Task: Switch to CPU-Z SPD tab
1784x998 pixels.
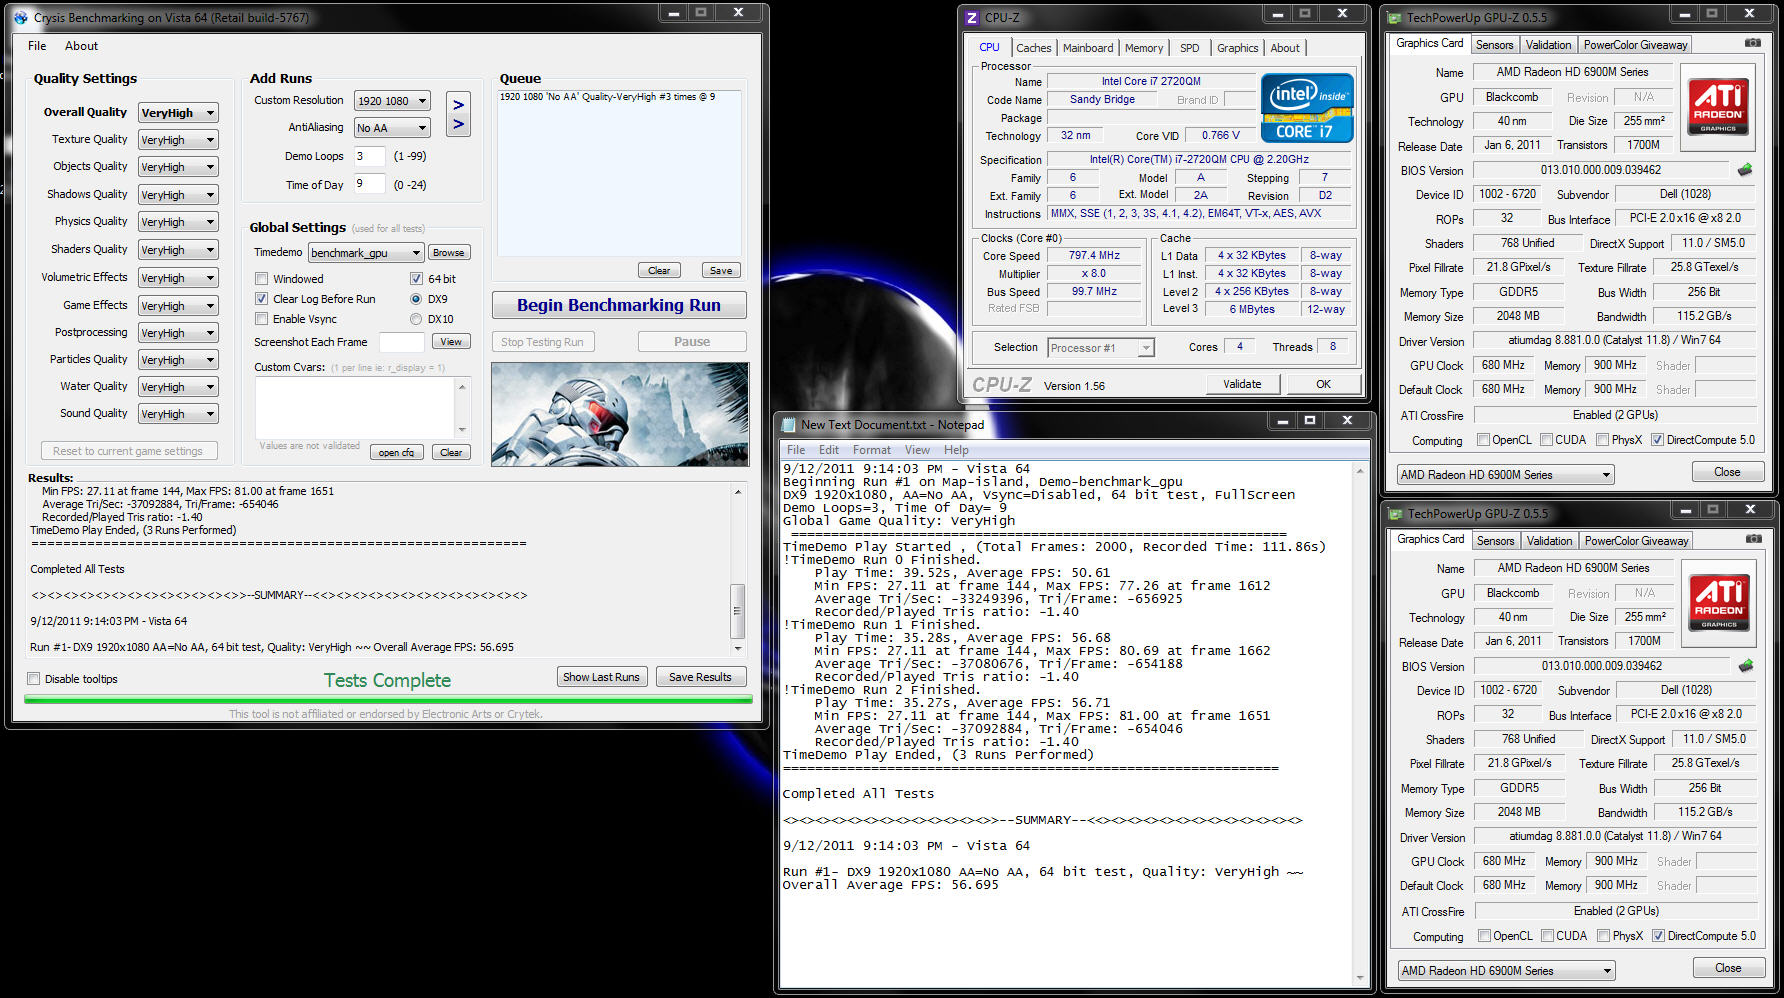Action: (x=1189, y=48)
